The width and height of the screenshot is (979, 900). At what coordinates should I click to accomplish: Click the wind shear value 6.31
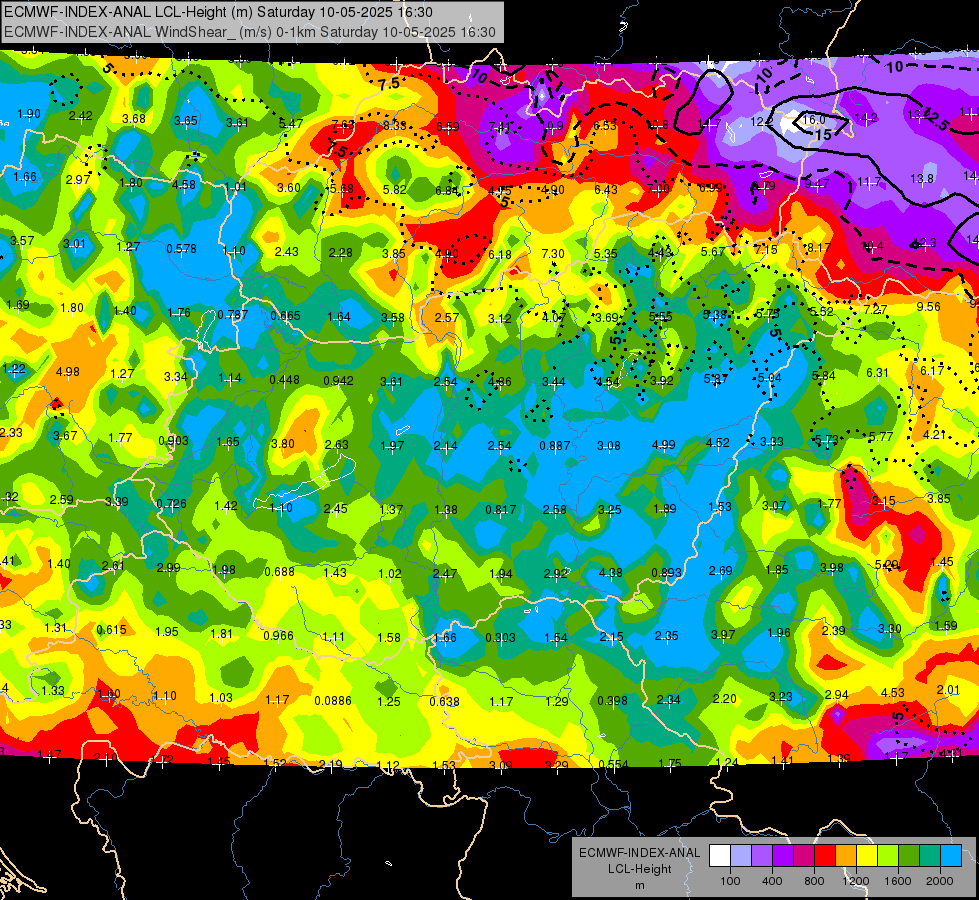pos(877,372)
